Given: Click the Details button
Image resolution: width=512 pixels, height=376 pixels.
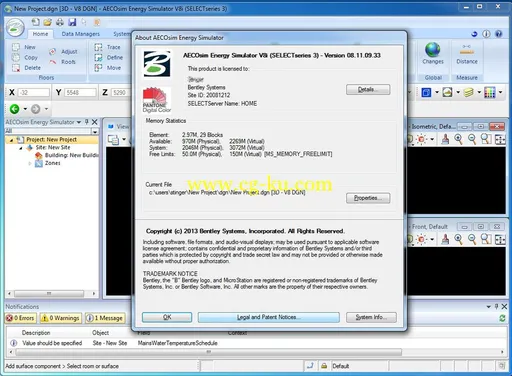Looking at the screenshot, I should point(368,90).
